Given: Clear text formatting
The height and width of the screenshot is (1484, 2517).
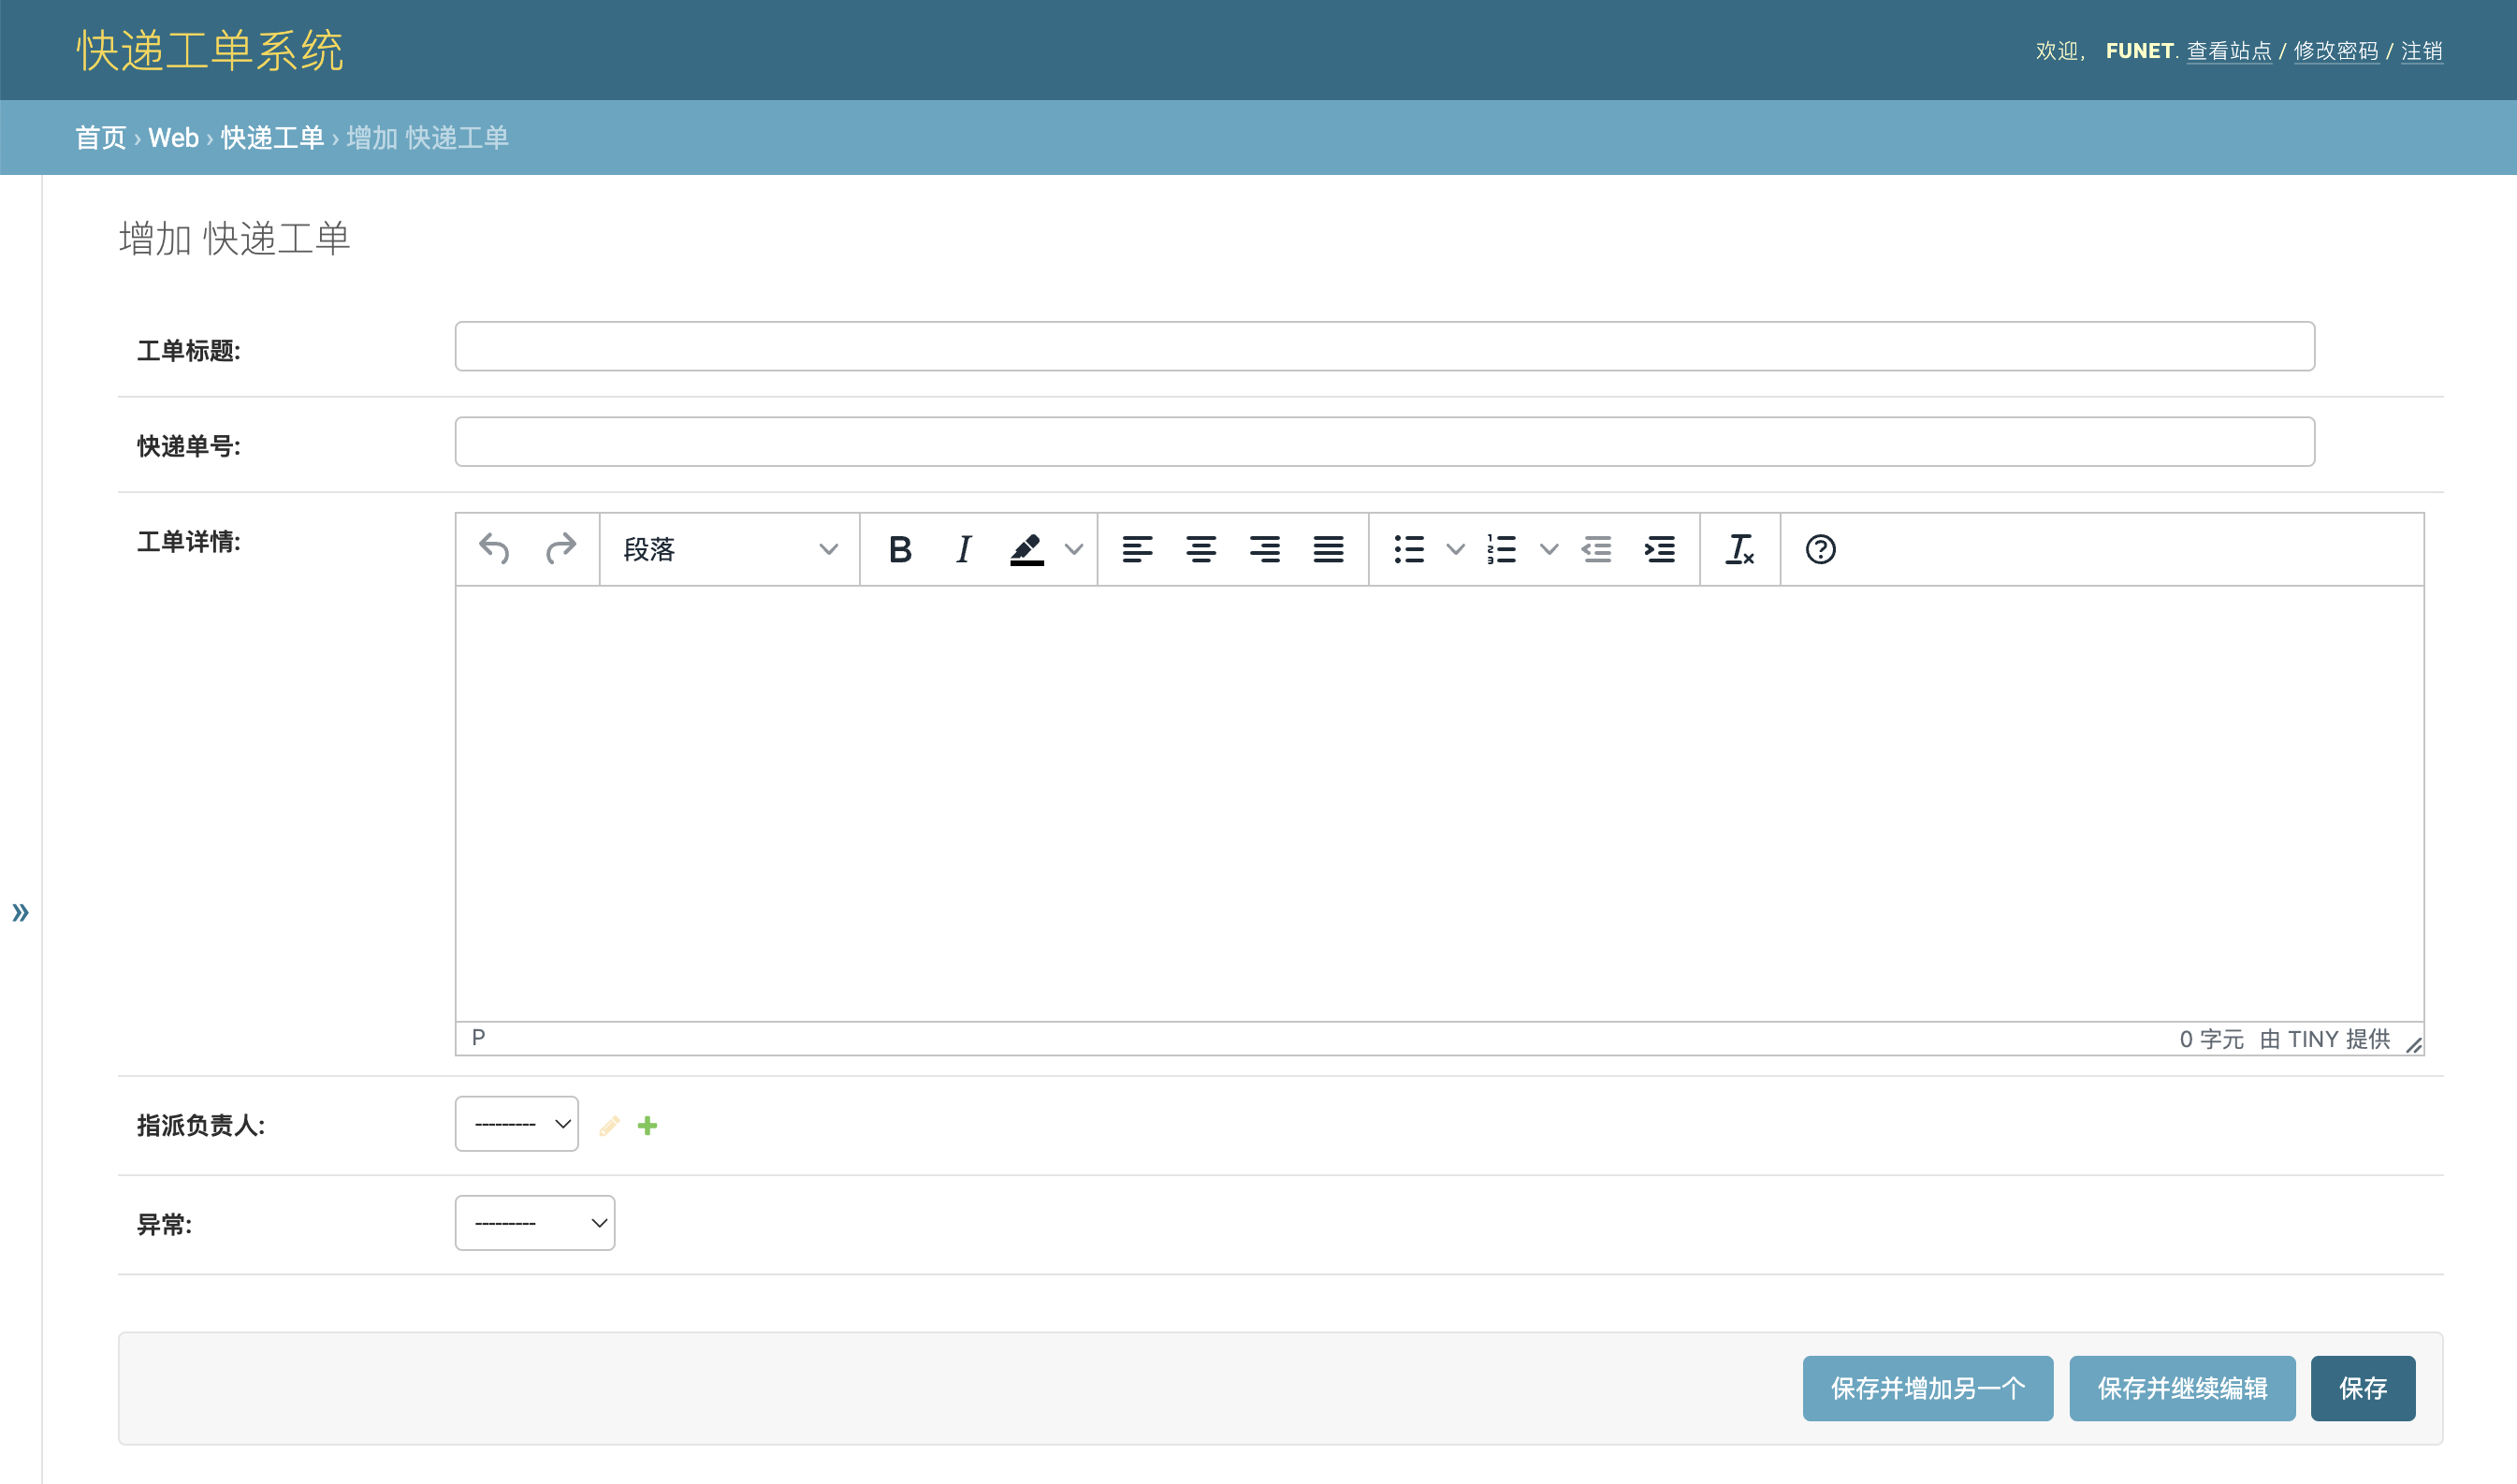Looking at the screenshot, I should click(1740, 549).
